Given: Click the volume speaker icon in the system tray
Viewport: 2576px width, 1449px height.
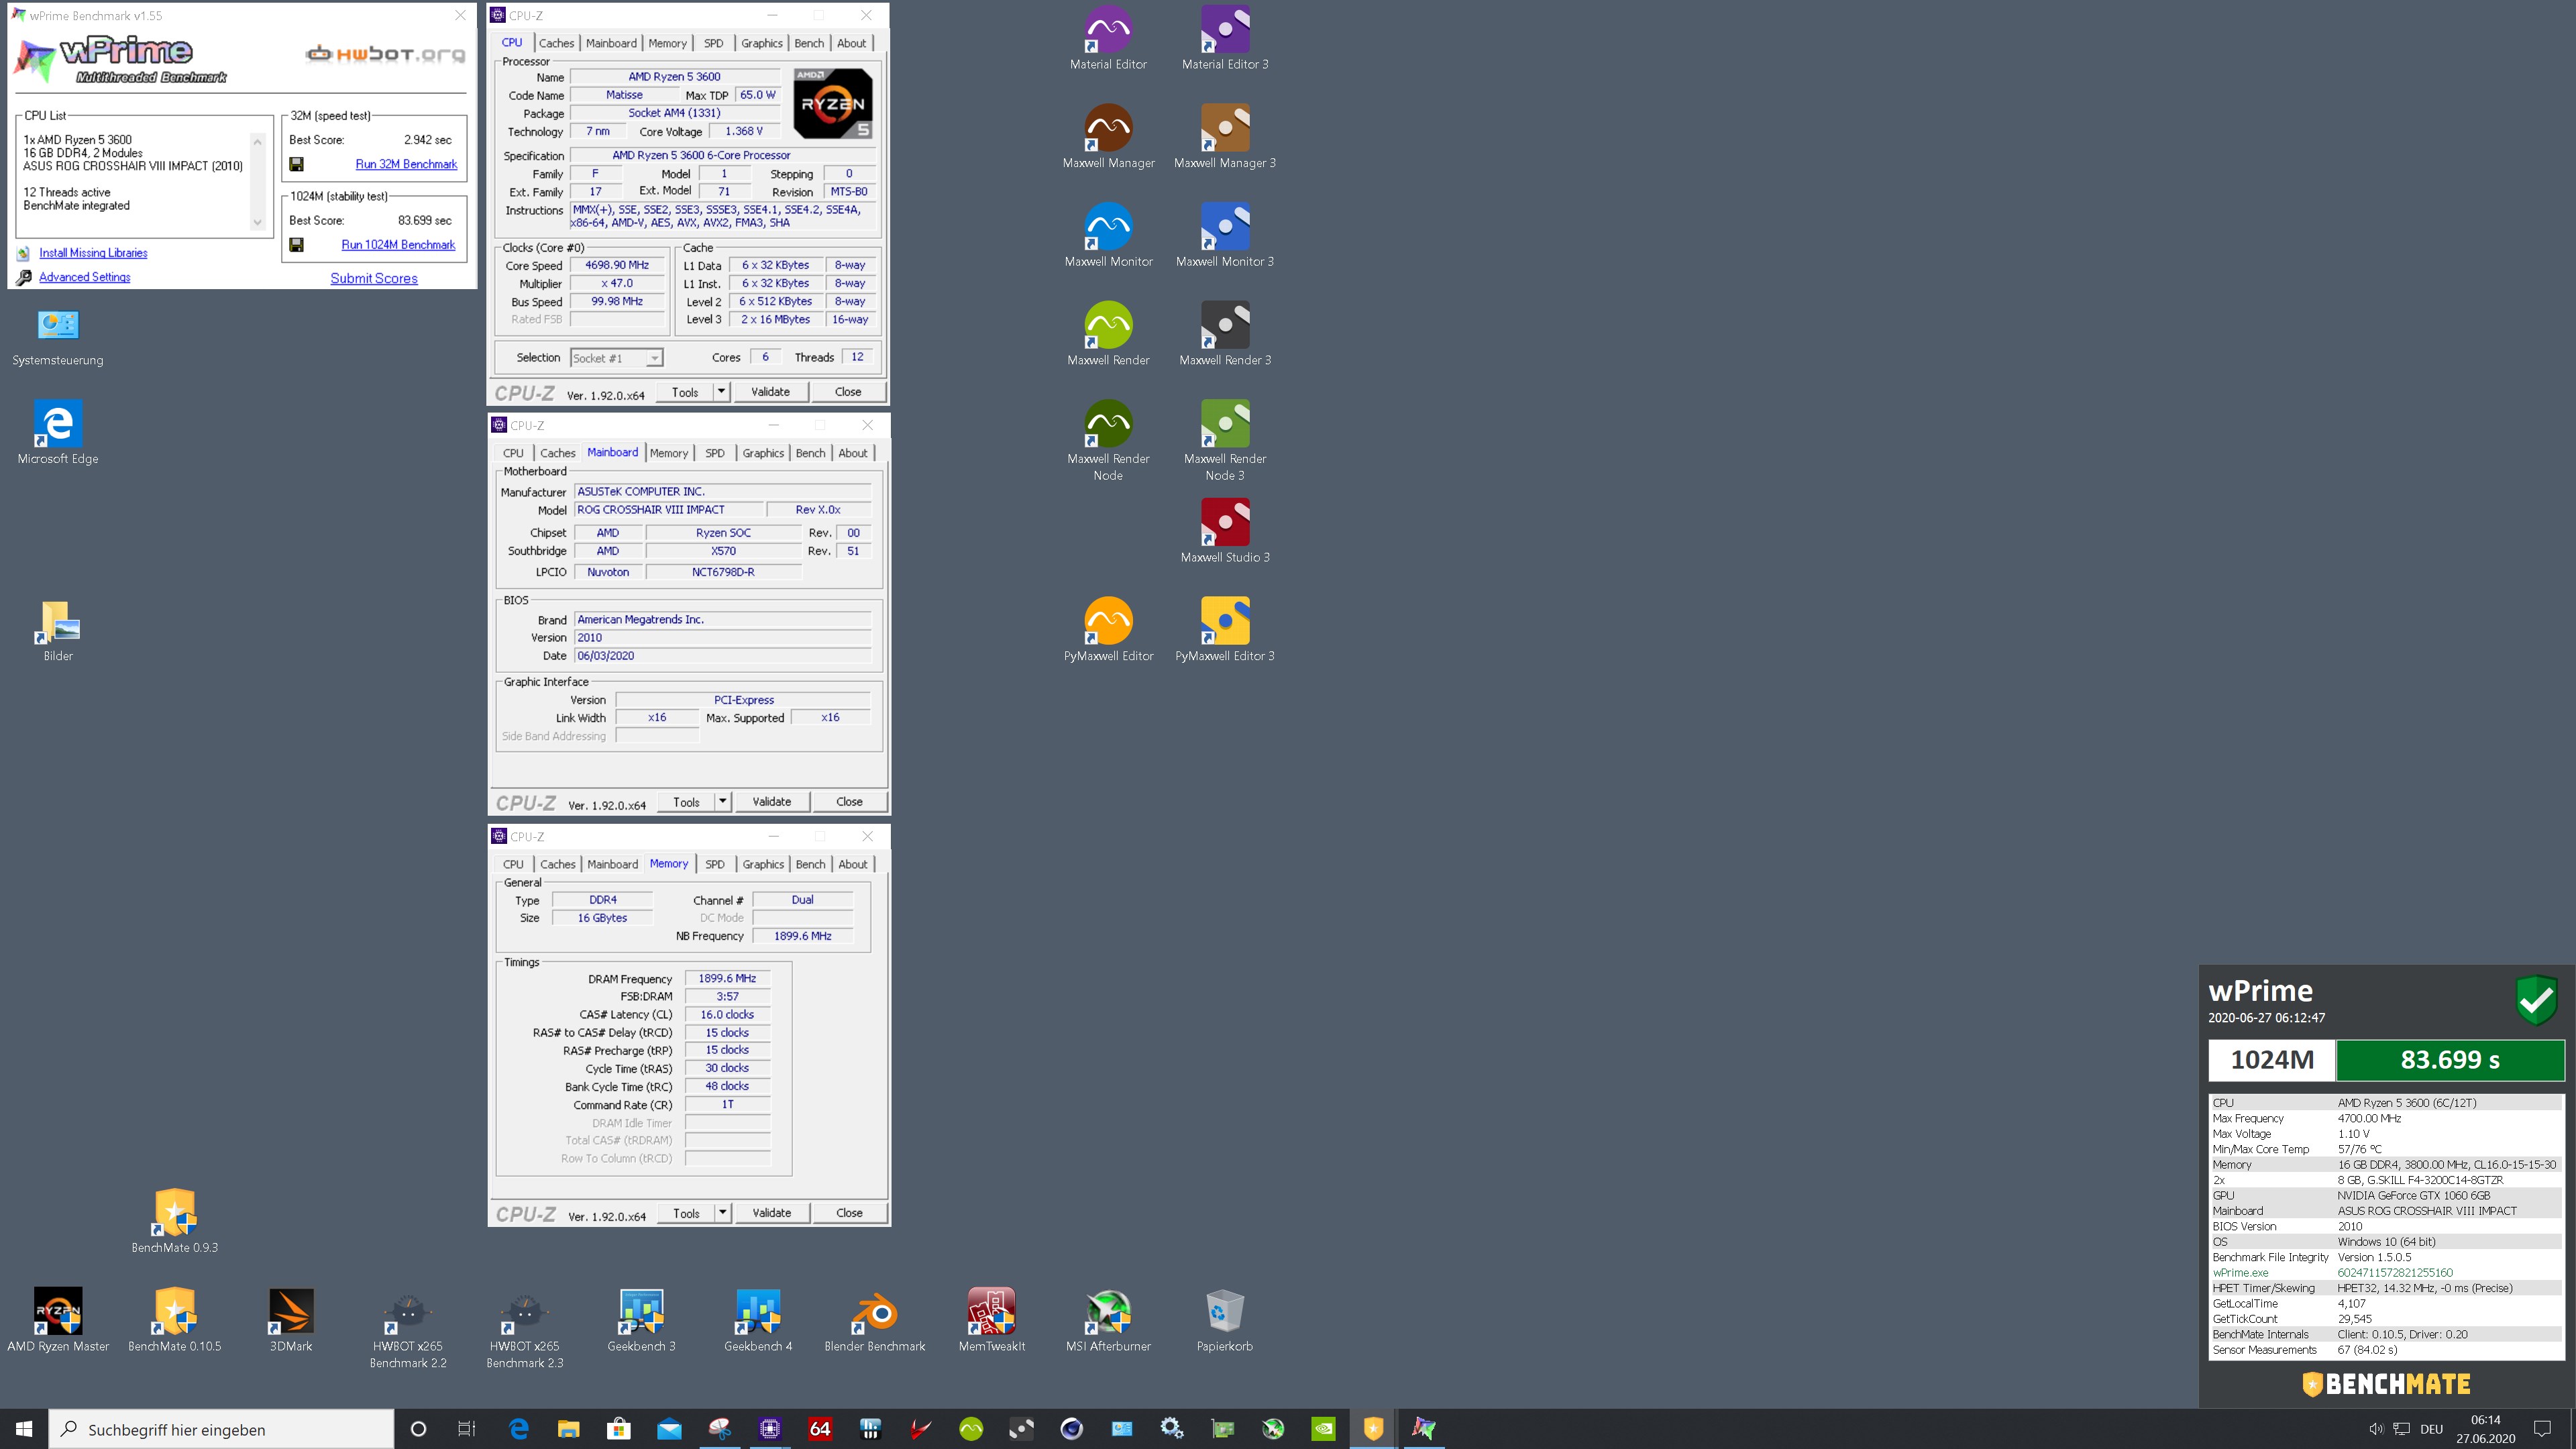Looking at the screenshot, I should (2376, 1429).
